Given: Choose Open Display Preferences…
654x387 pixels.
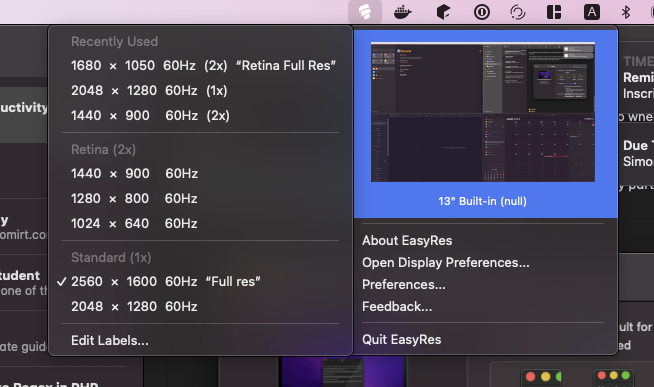Looking at the screenshot, I should click(485, 263).
